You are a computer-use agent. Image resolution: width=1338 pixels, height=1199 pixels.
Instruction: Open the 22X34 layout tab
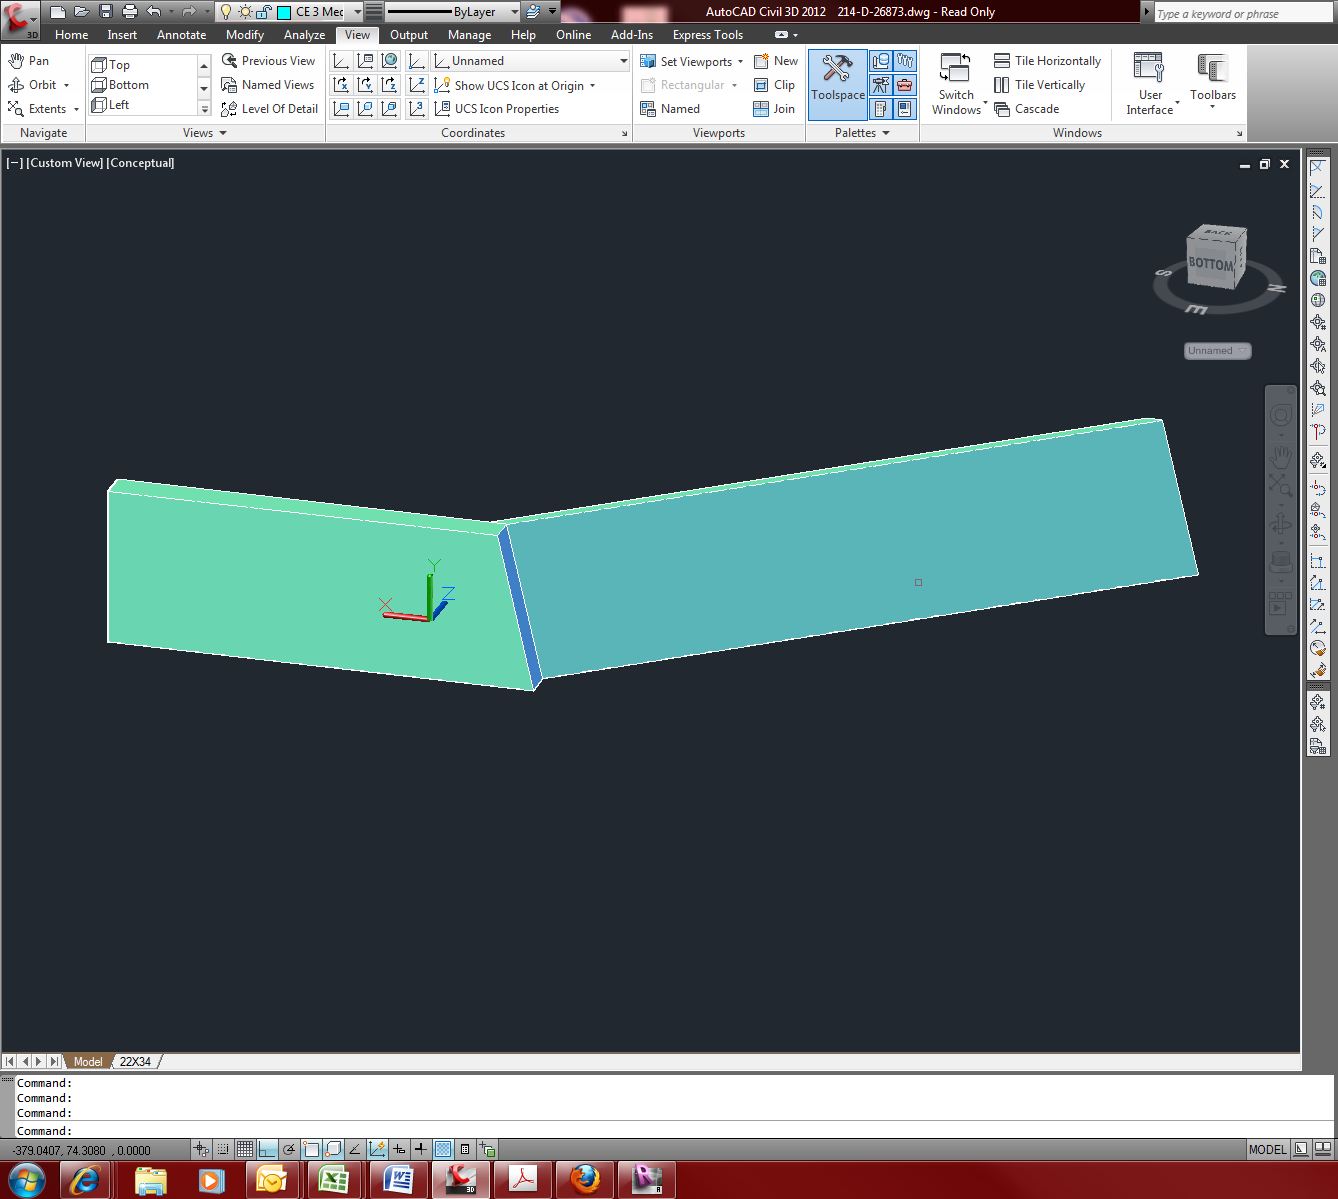tap(136, 1061)
